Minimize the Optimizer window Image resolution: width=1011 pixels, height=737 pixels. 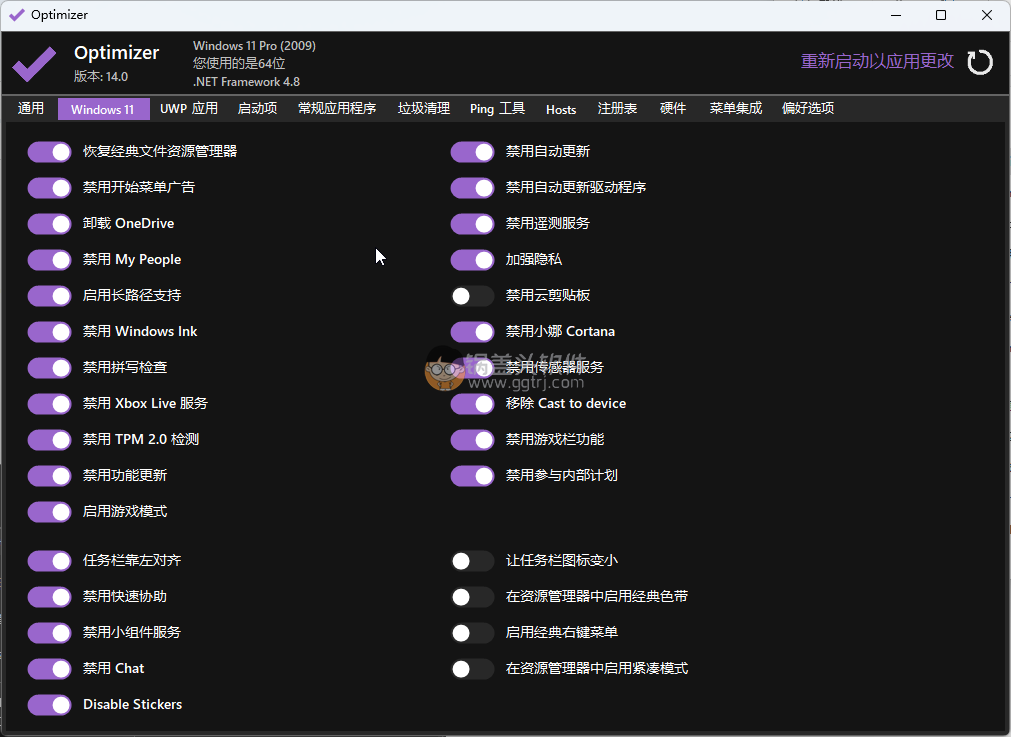(x=896, y=15)
